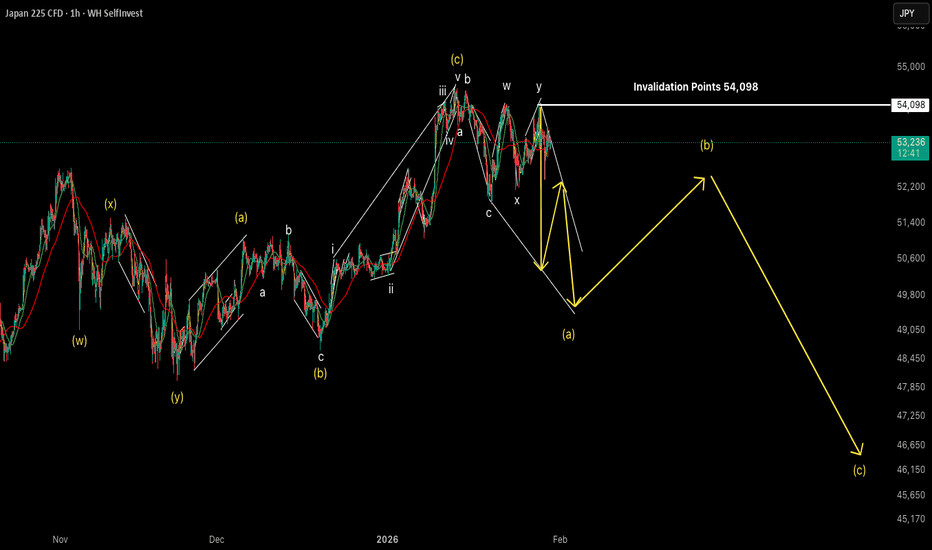The width and height of the screenshot is (932, 550).
Task: Select the projected (c) label at bottom right
Action: pyautogui.click(x=859, y=470)
